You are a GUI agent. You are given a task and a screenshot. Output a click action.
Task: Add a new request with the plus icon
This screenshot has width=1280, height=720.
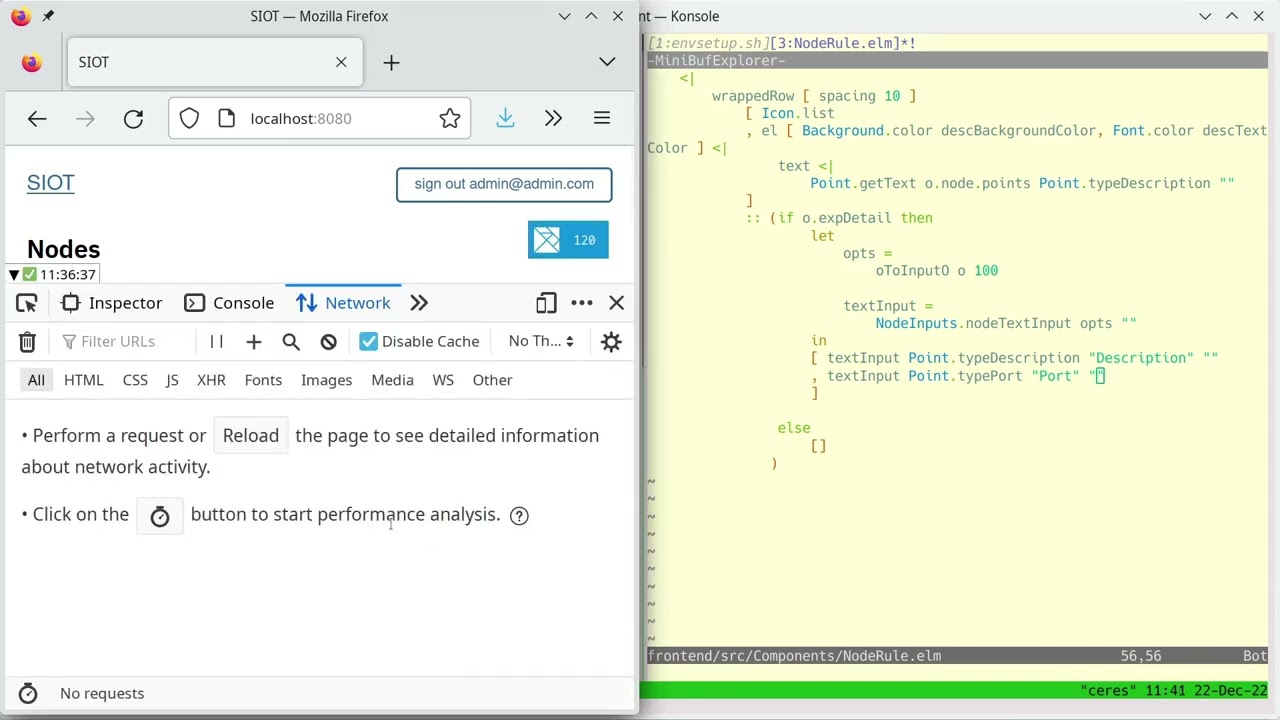(x=253, y=342)
